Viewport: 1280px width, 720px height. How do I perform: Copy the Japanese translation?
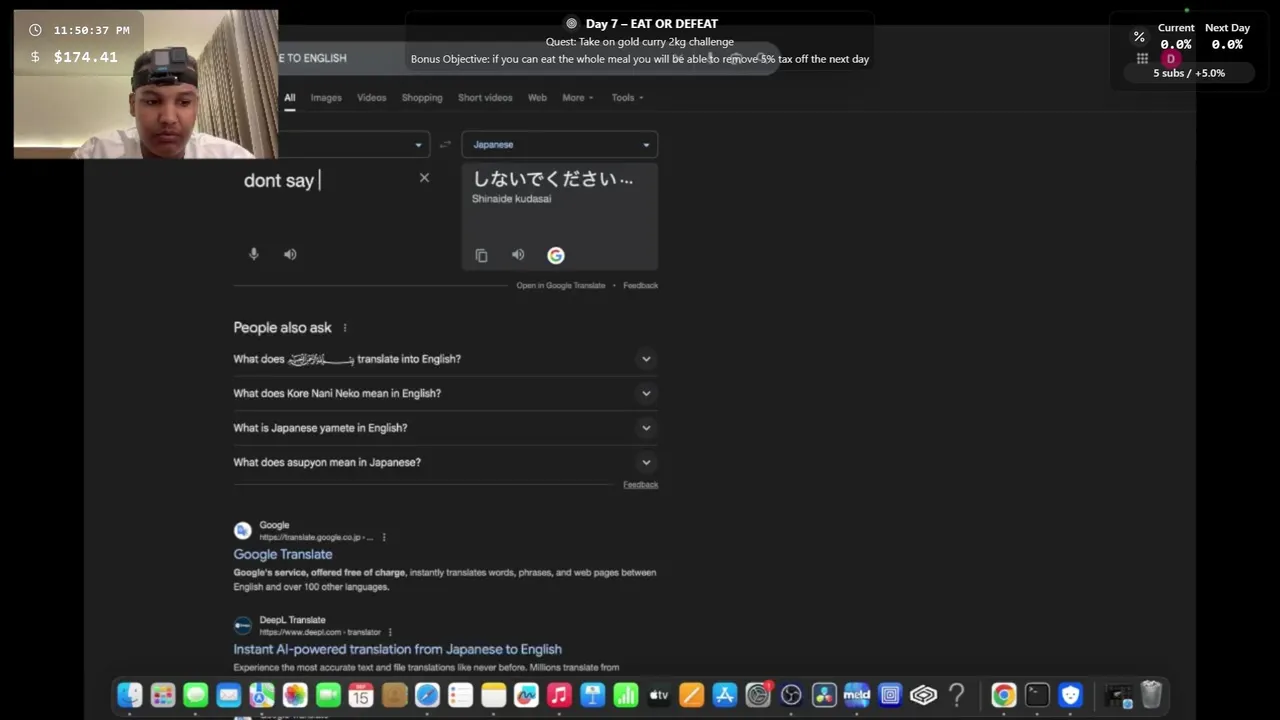pyautogui.click(x=481, y=256)
